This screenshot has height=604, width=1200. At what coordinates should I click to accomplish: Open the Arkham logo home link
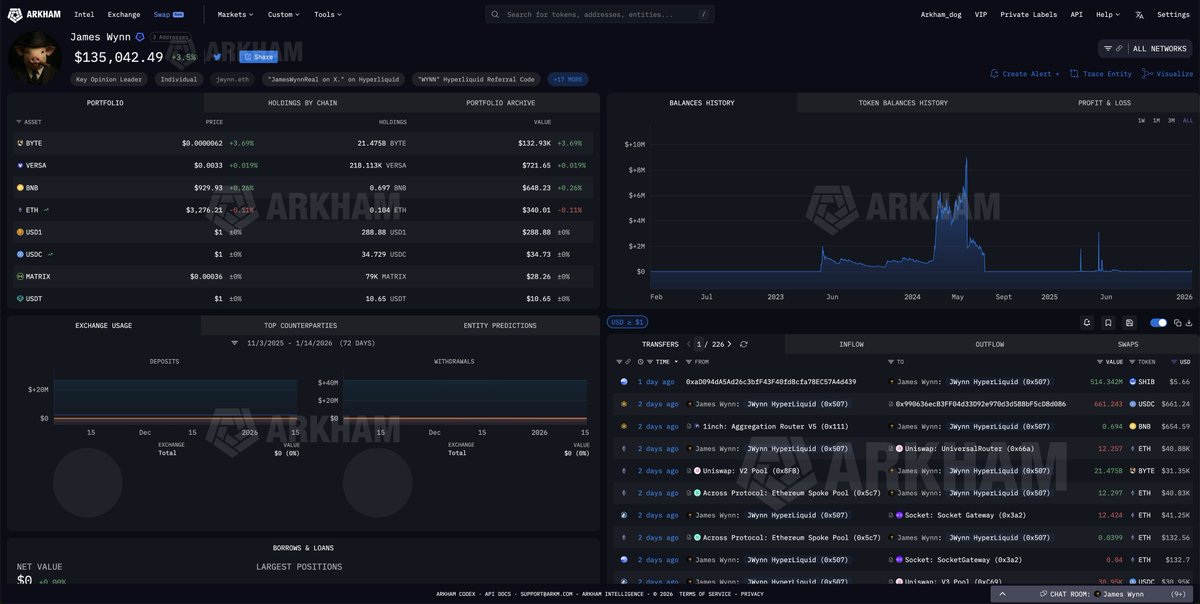pyautogui.click(x=36, y=14)
